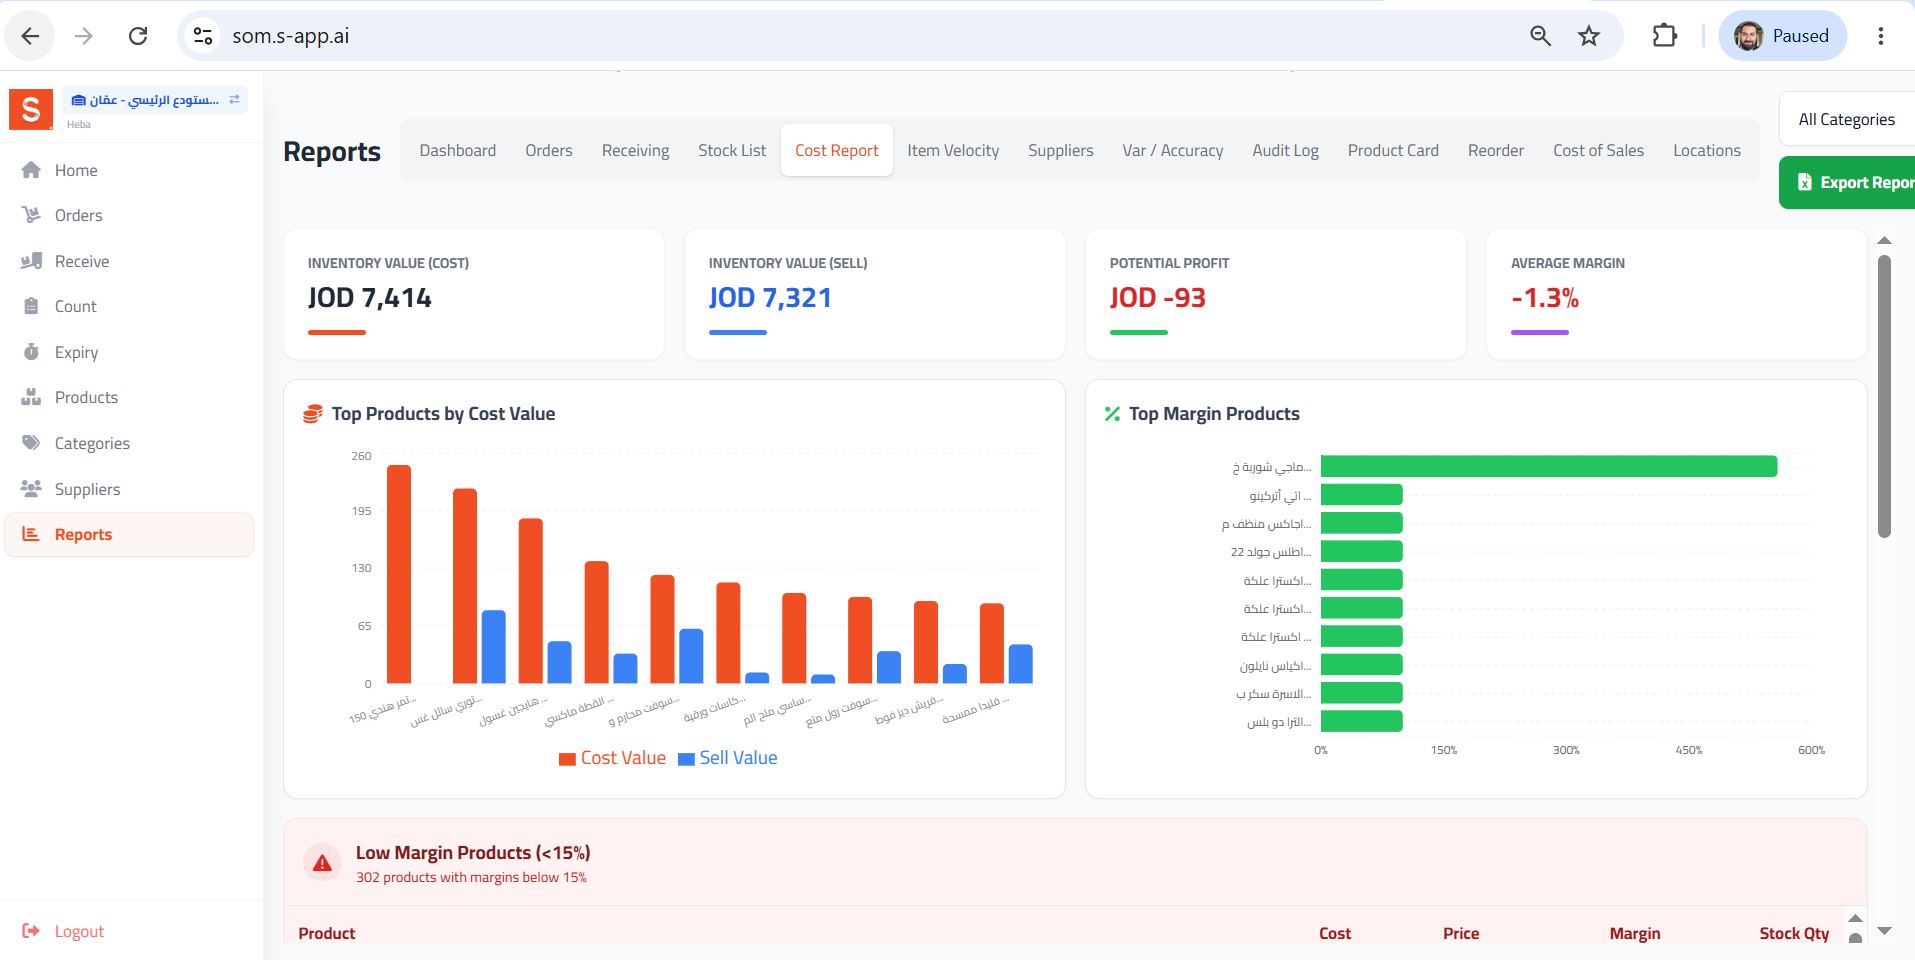Open the Stock List tab
Viewport: 1915px width, 960px height.
tap(732, 150)
